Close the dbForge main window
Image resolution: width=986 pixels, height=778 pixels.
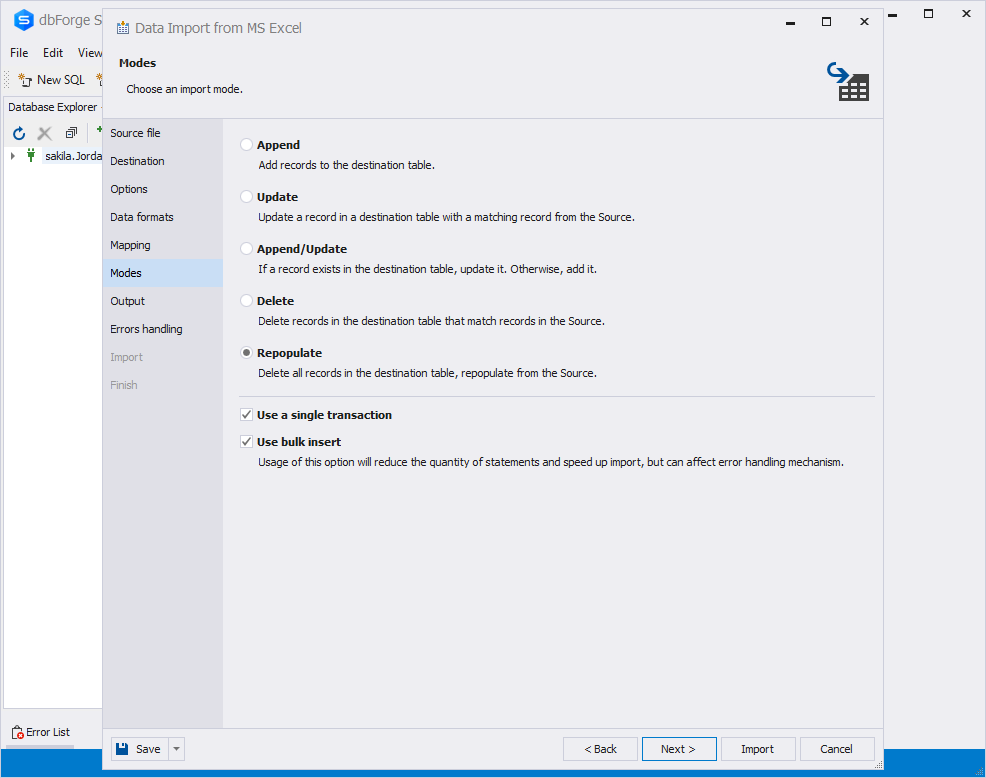click(967, 13)
